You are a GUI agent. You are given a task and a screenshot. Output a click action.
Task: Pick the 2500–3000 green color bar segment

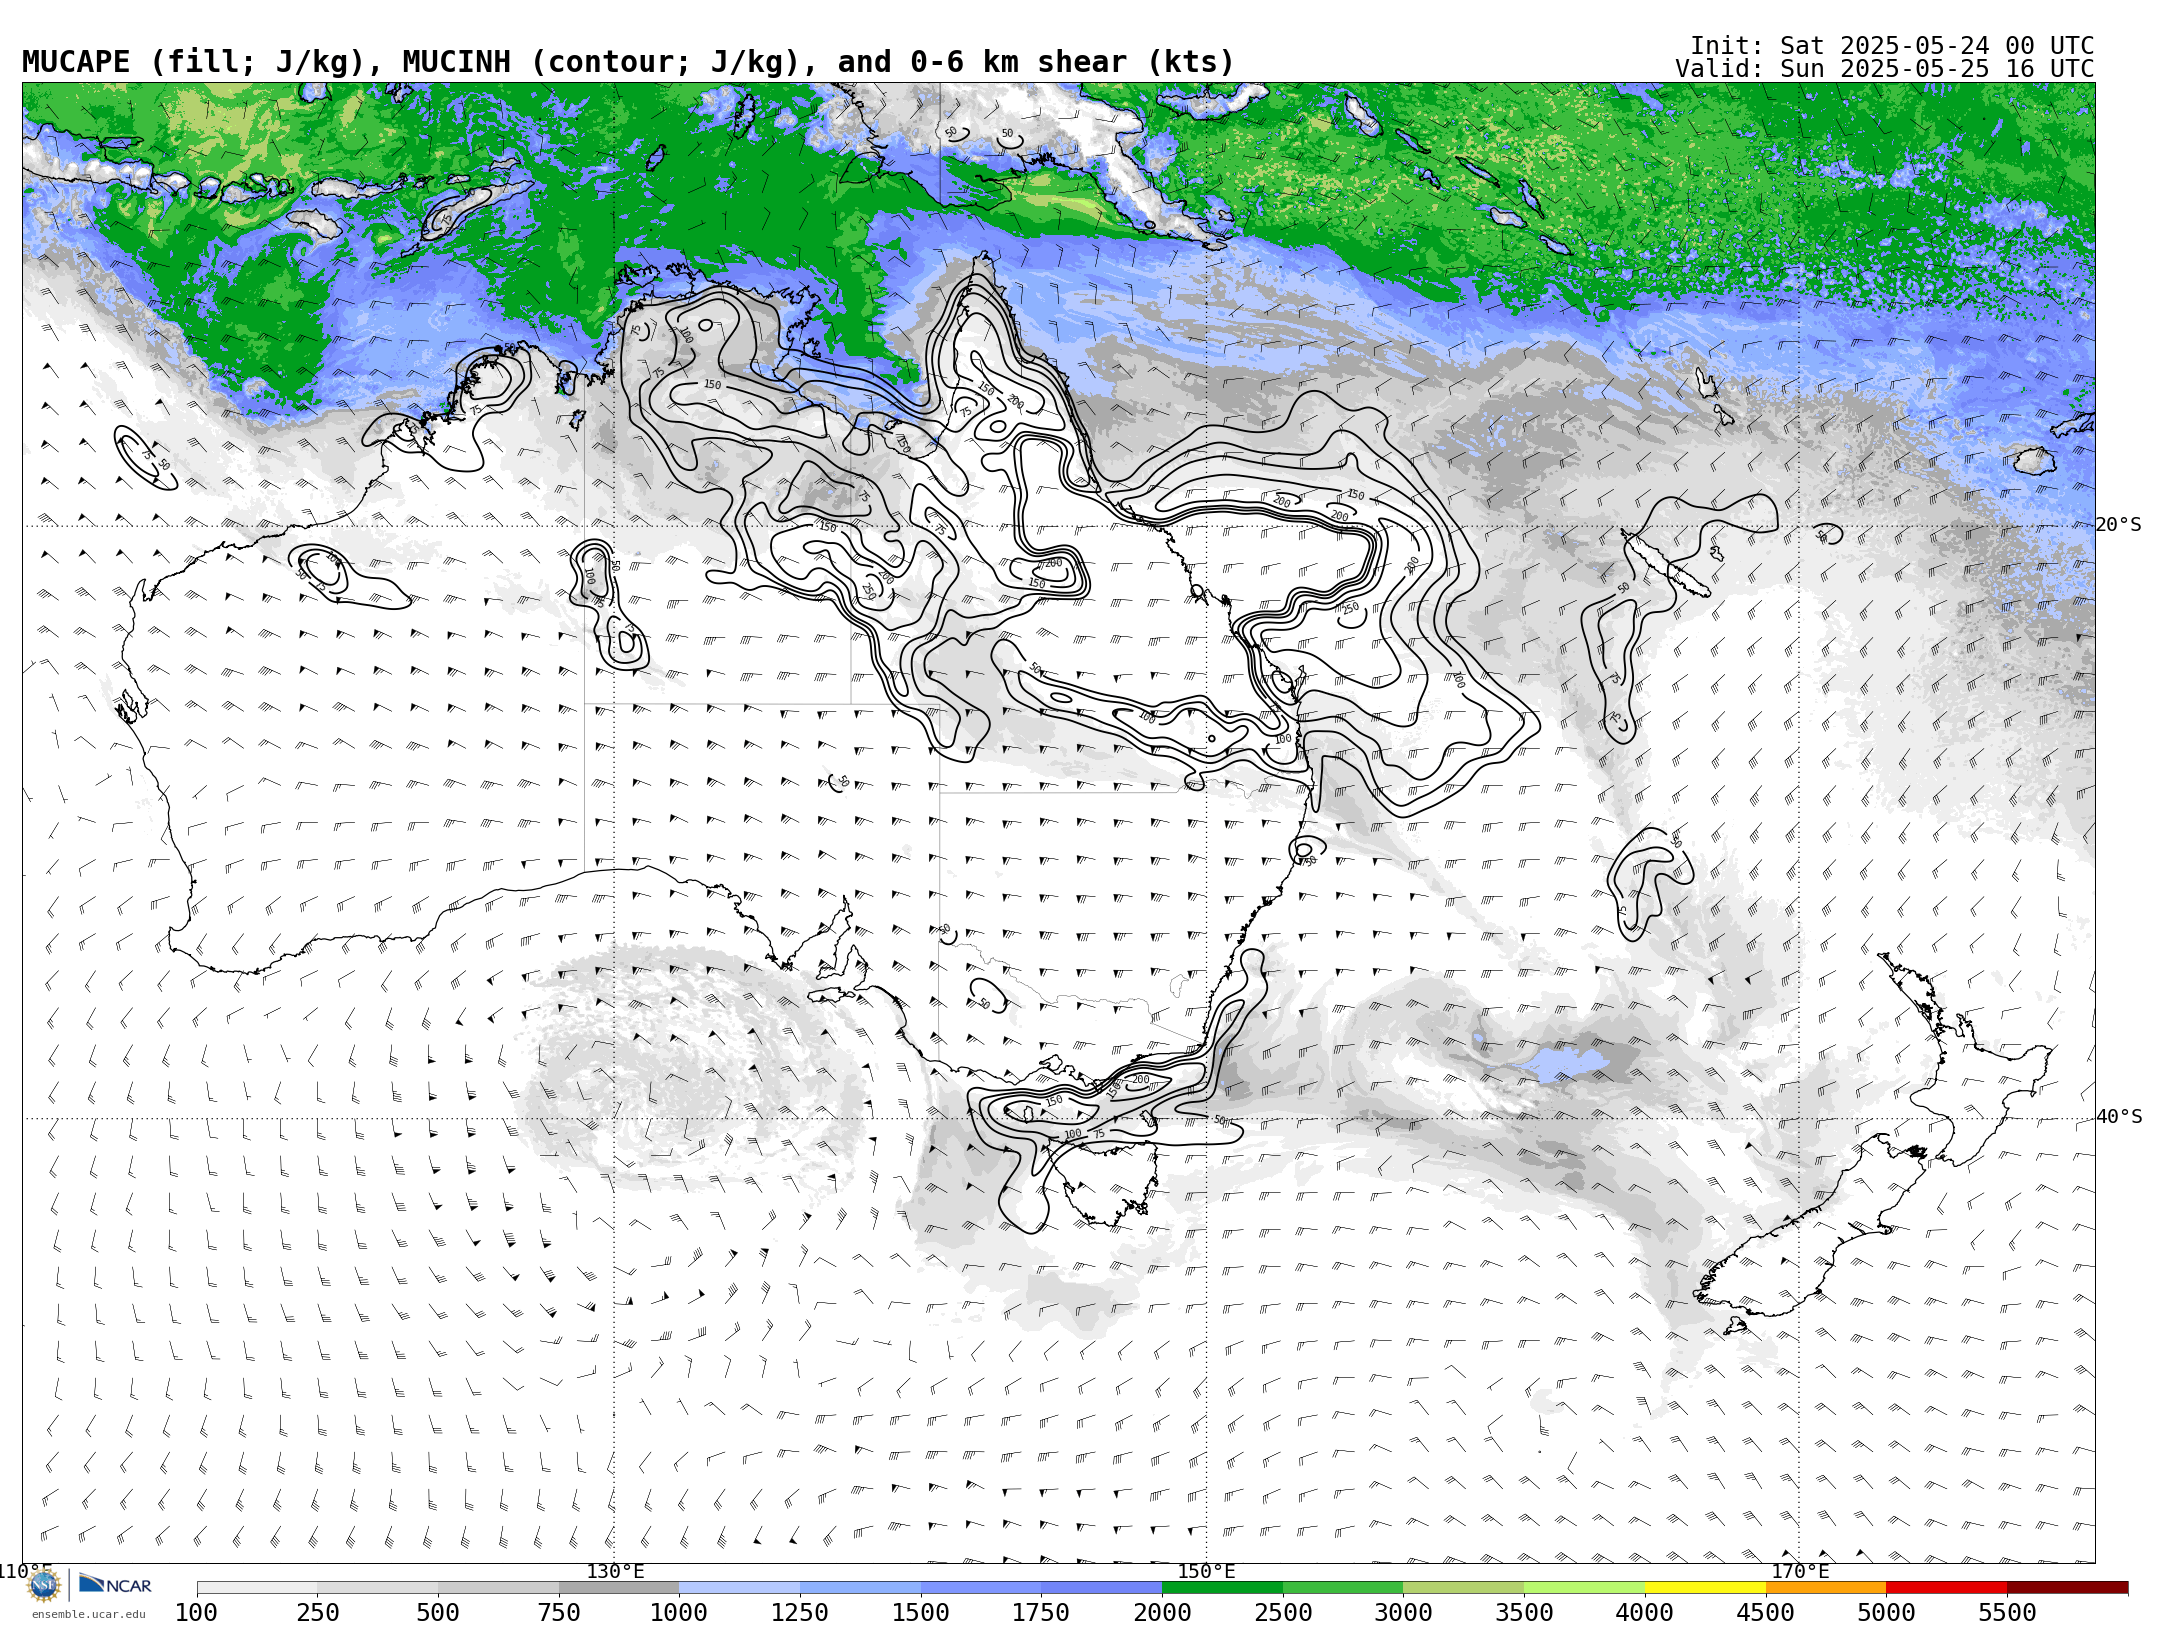1343,1588
